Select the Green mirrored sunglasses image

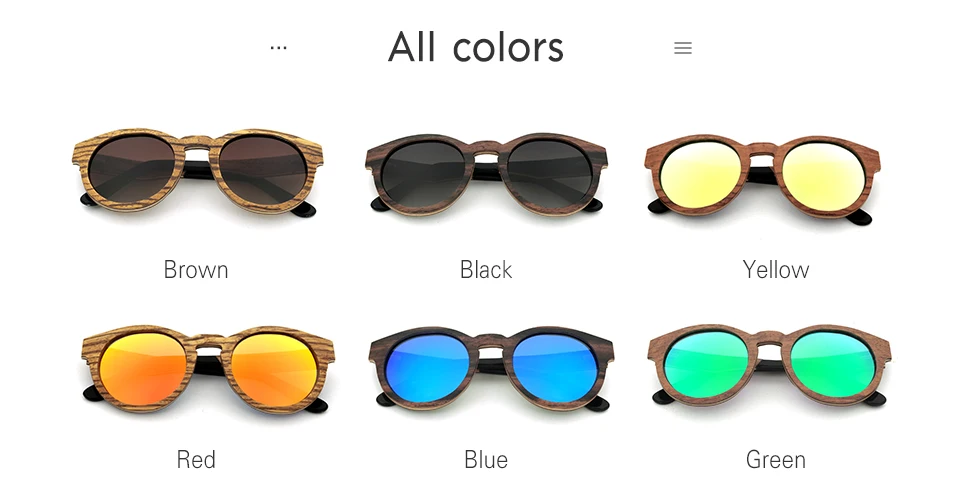pyautogui.click(x=769, y=366)
